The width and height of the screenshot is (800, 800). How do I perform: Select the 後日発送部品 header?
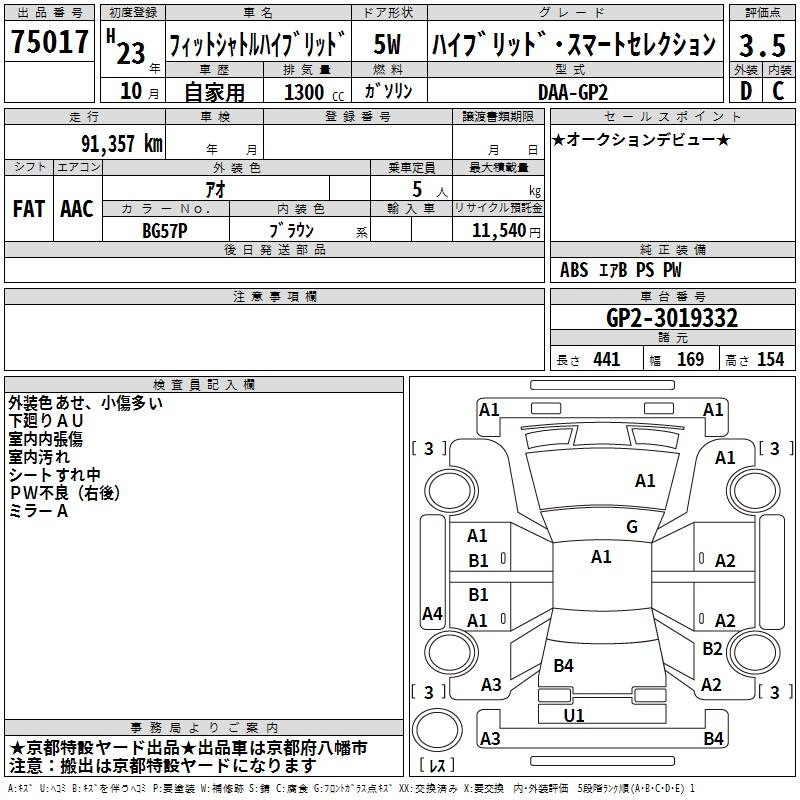click(274, 249)
